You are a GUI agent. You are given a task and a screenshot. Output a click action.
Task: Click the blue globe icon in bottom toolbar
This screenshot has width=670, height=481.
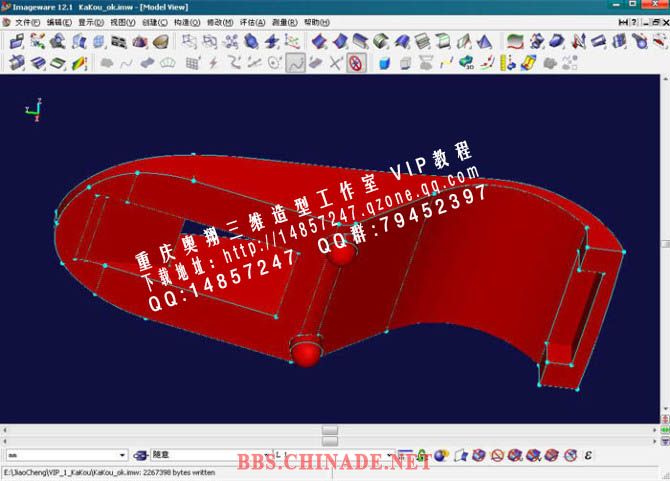pyautogui.click(x=441, y=455)
